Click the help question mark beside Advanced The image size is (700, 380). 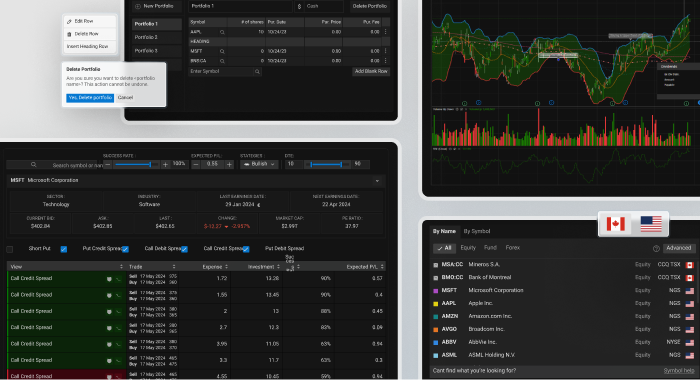[x=656, y=248]
